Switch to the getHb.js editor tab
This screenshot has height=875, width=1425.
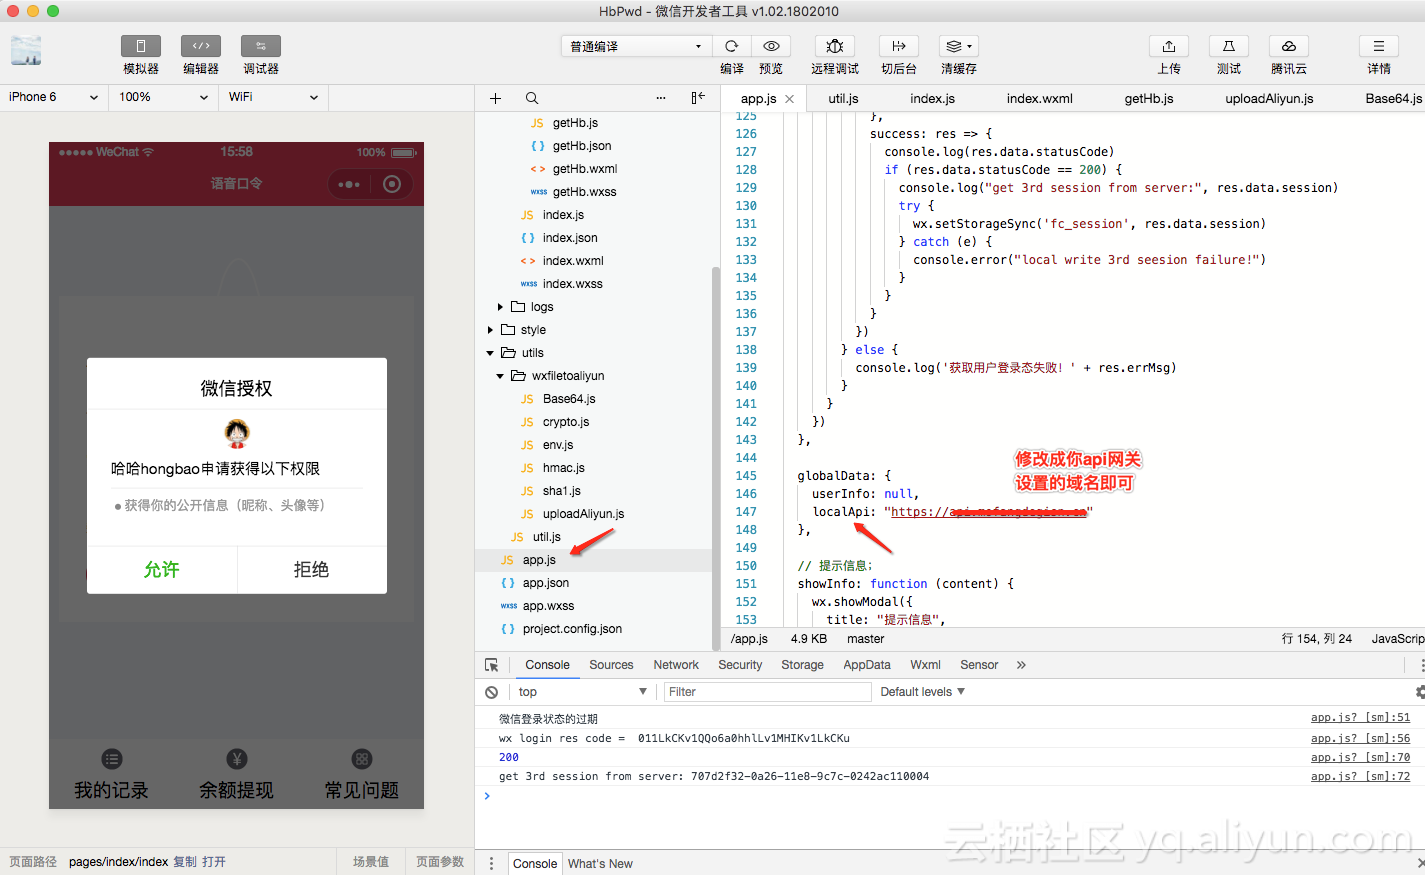(1149, 99)
